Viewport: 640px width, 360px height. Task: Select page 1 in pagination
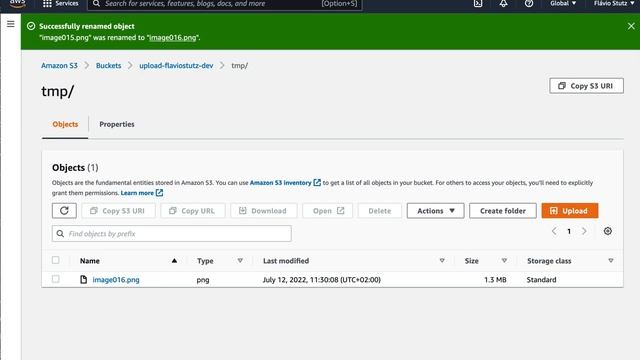coord(569,231)
